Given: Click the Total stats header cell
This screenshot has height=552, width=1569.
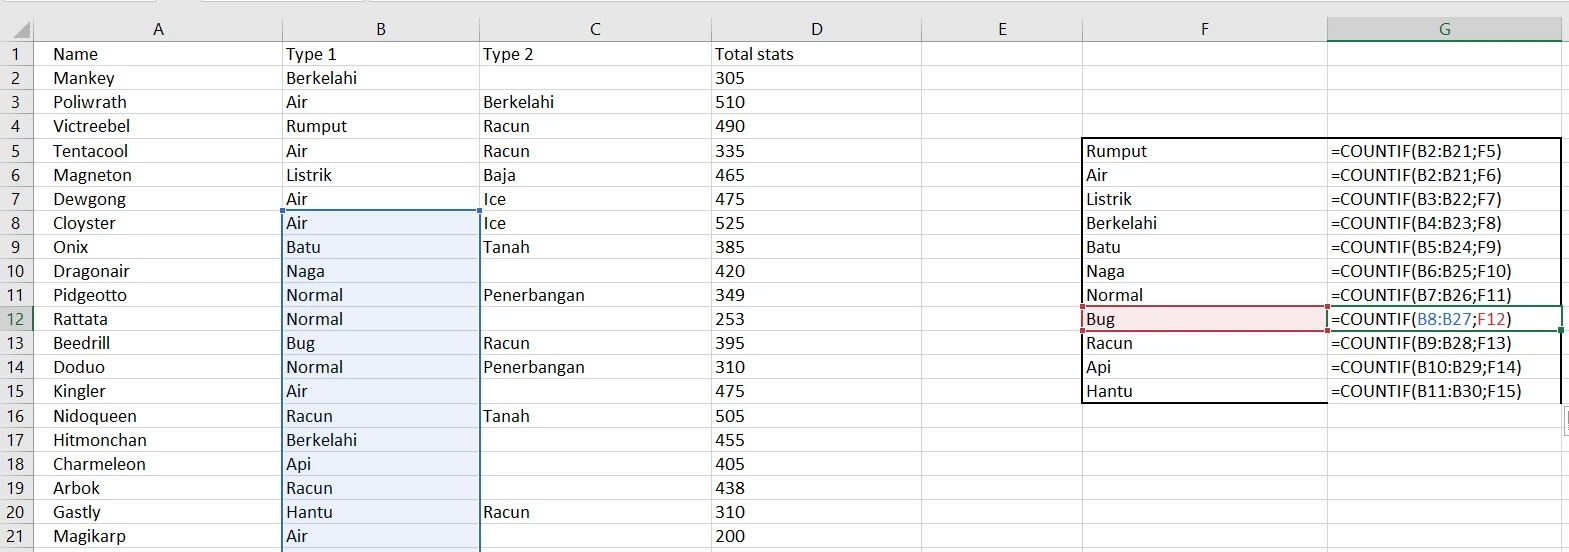Looking at the screenshot, I should pyautogui.click(x=816, y=54).
